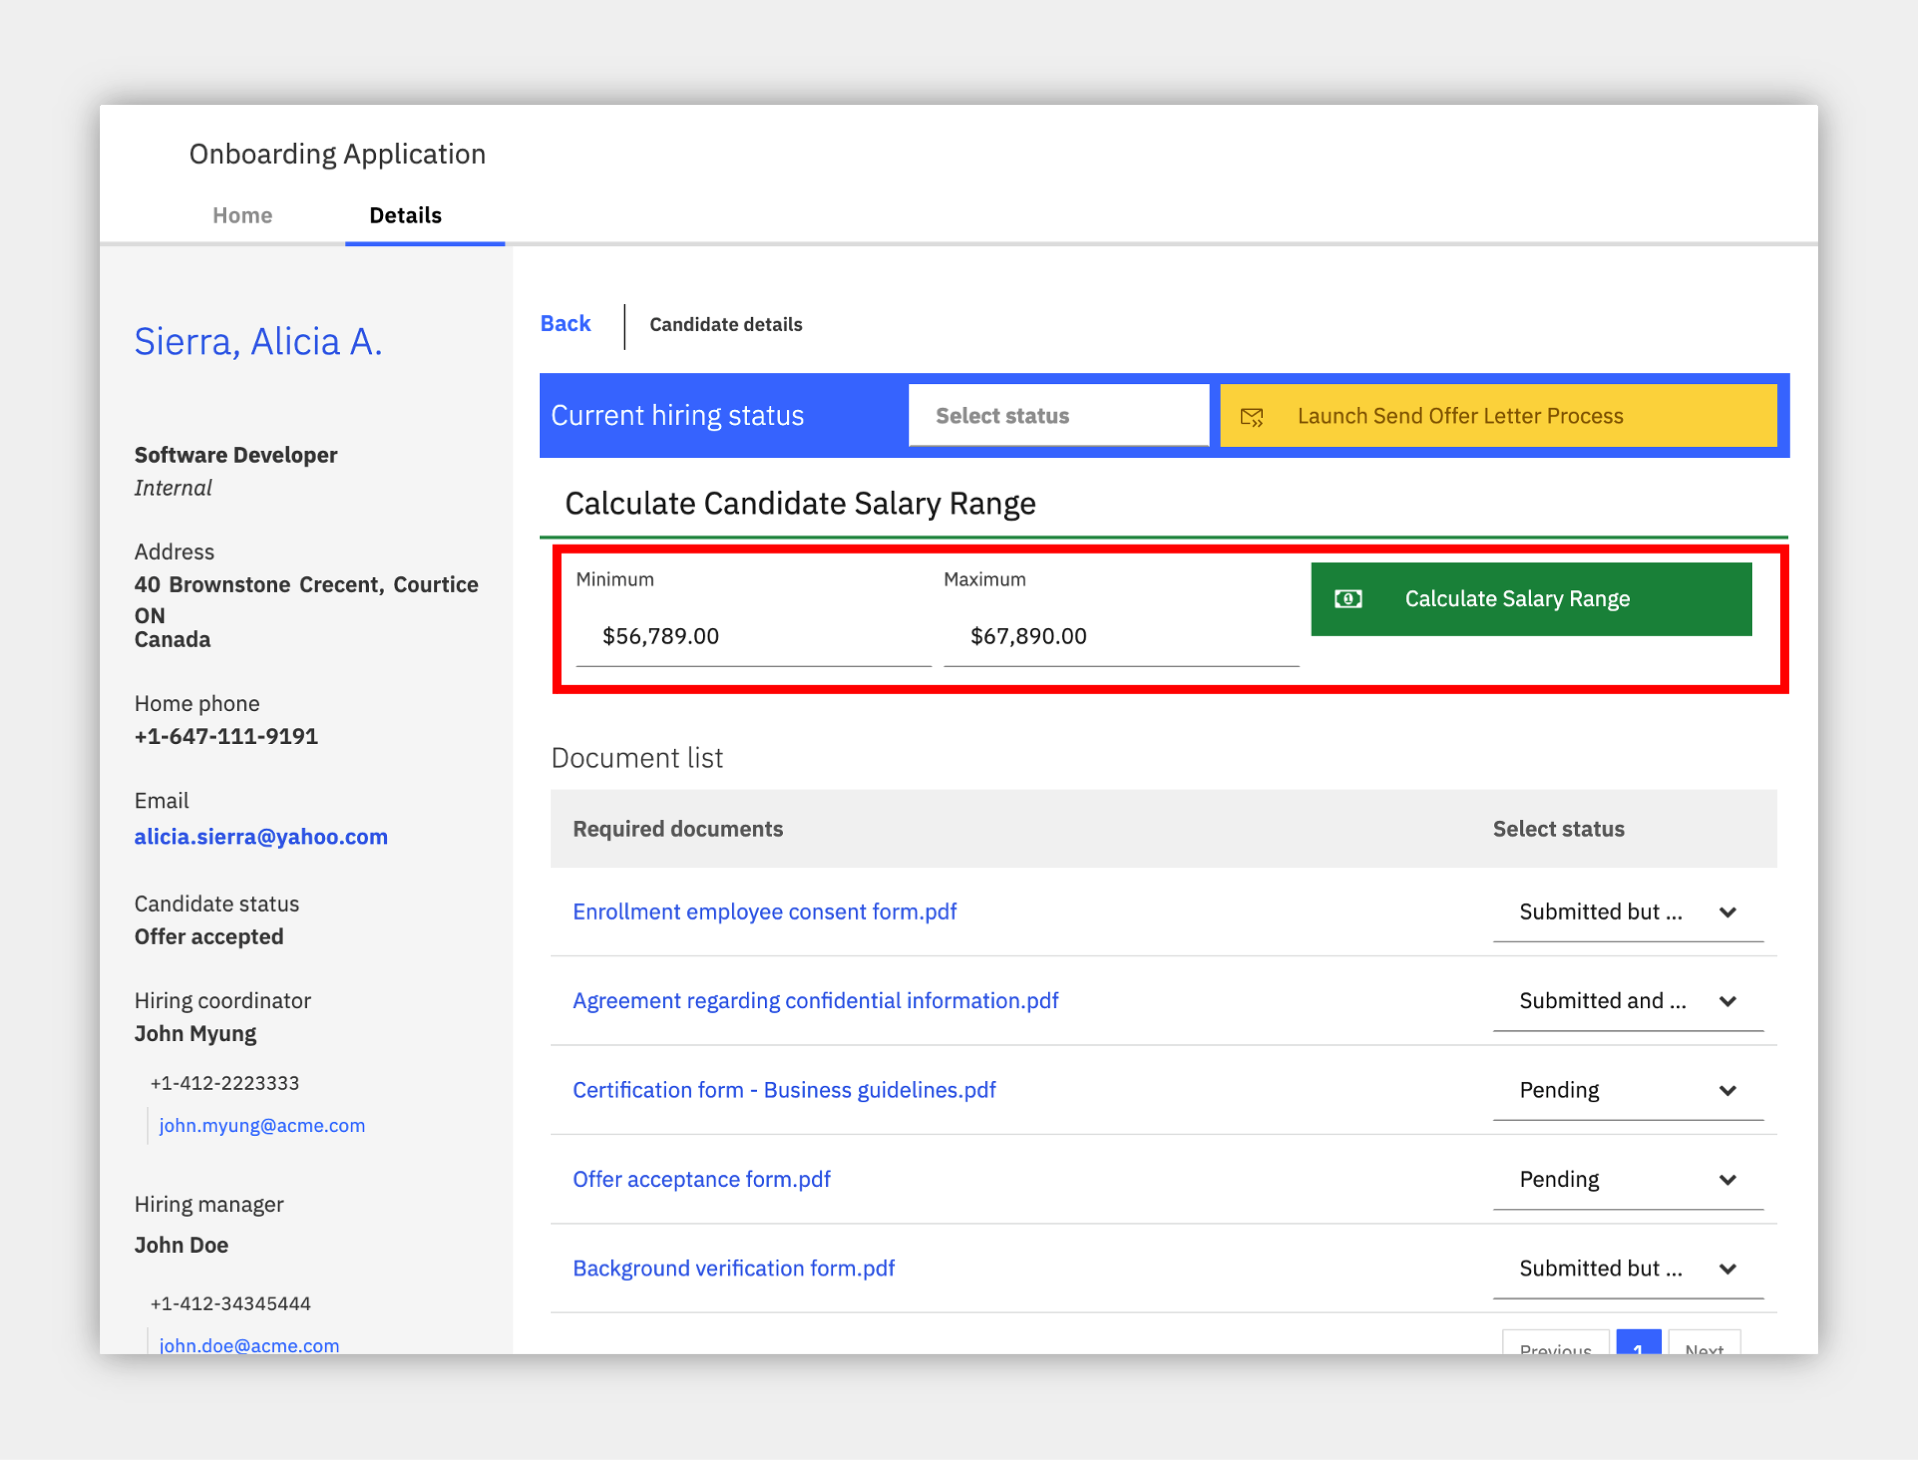1918x1460 pixels.
Task: Click candidate name Sierra, Alicia A.
Action: pos(258,341)
